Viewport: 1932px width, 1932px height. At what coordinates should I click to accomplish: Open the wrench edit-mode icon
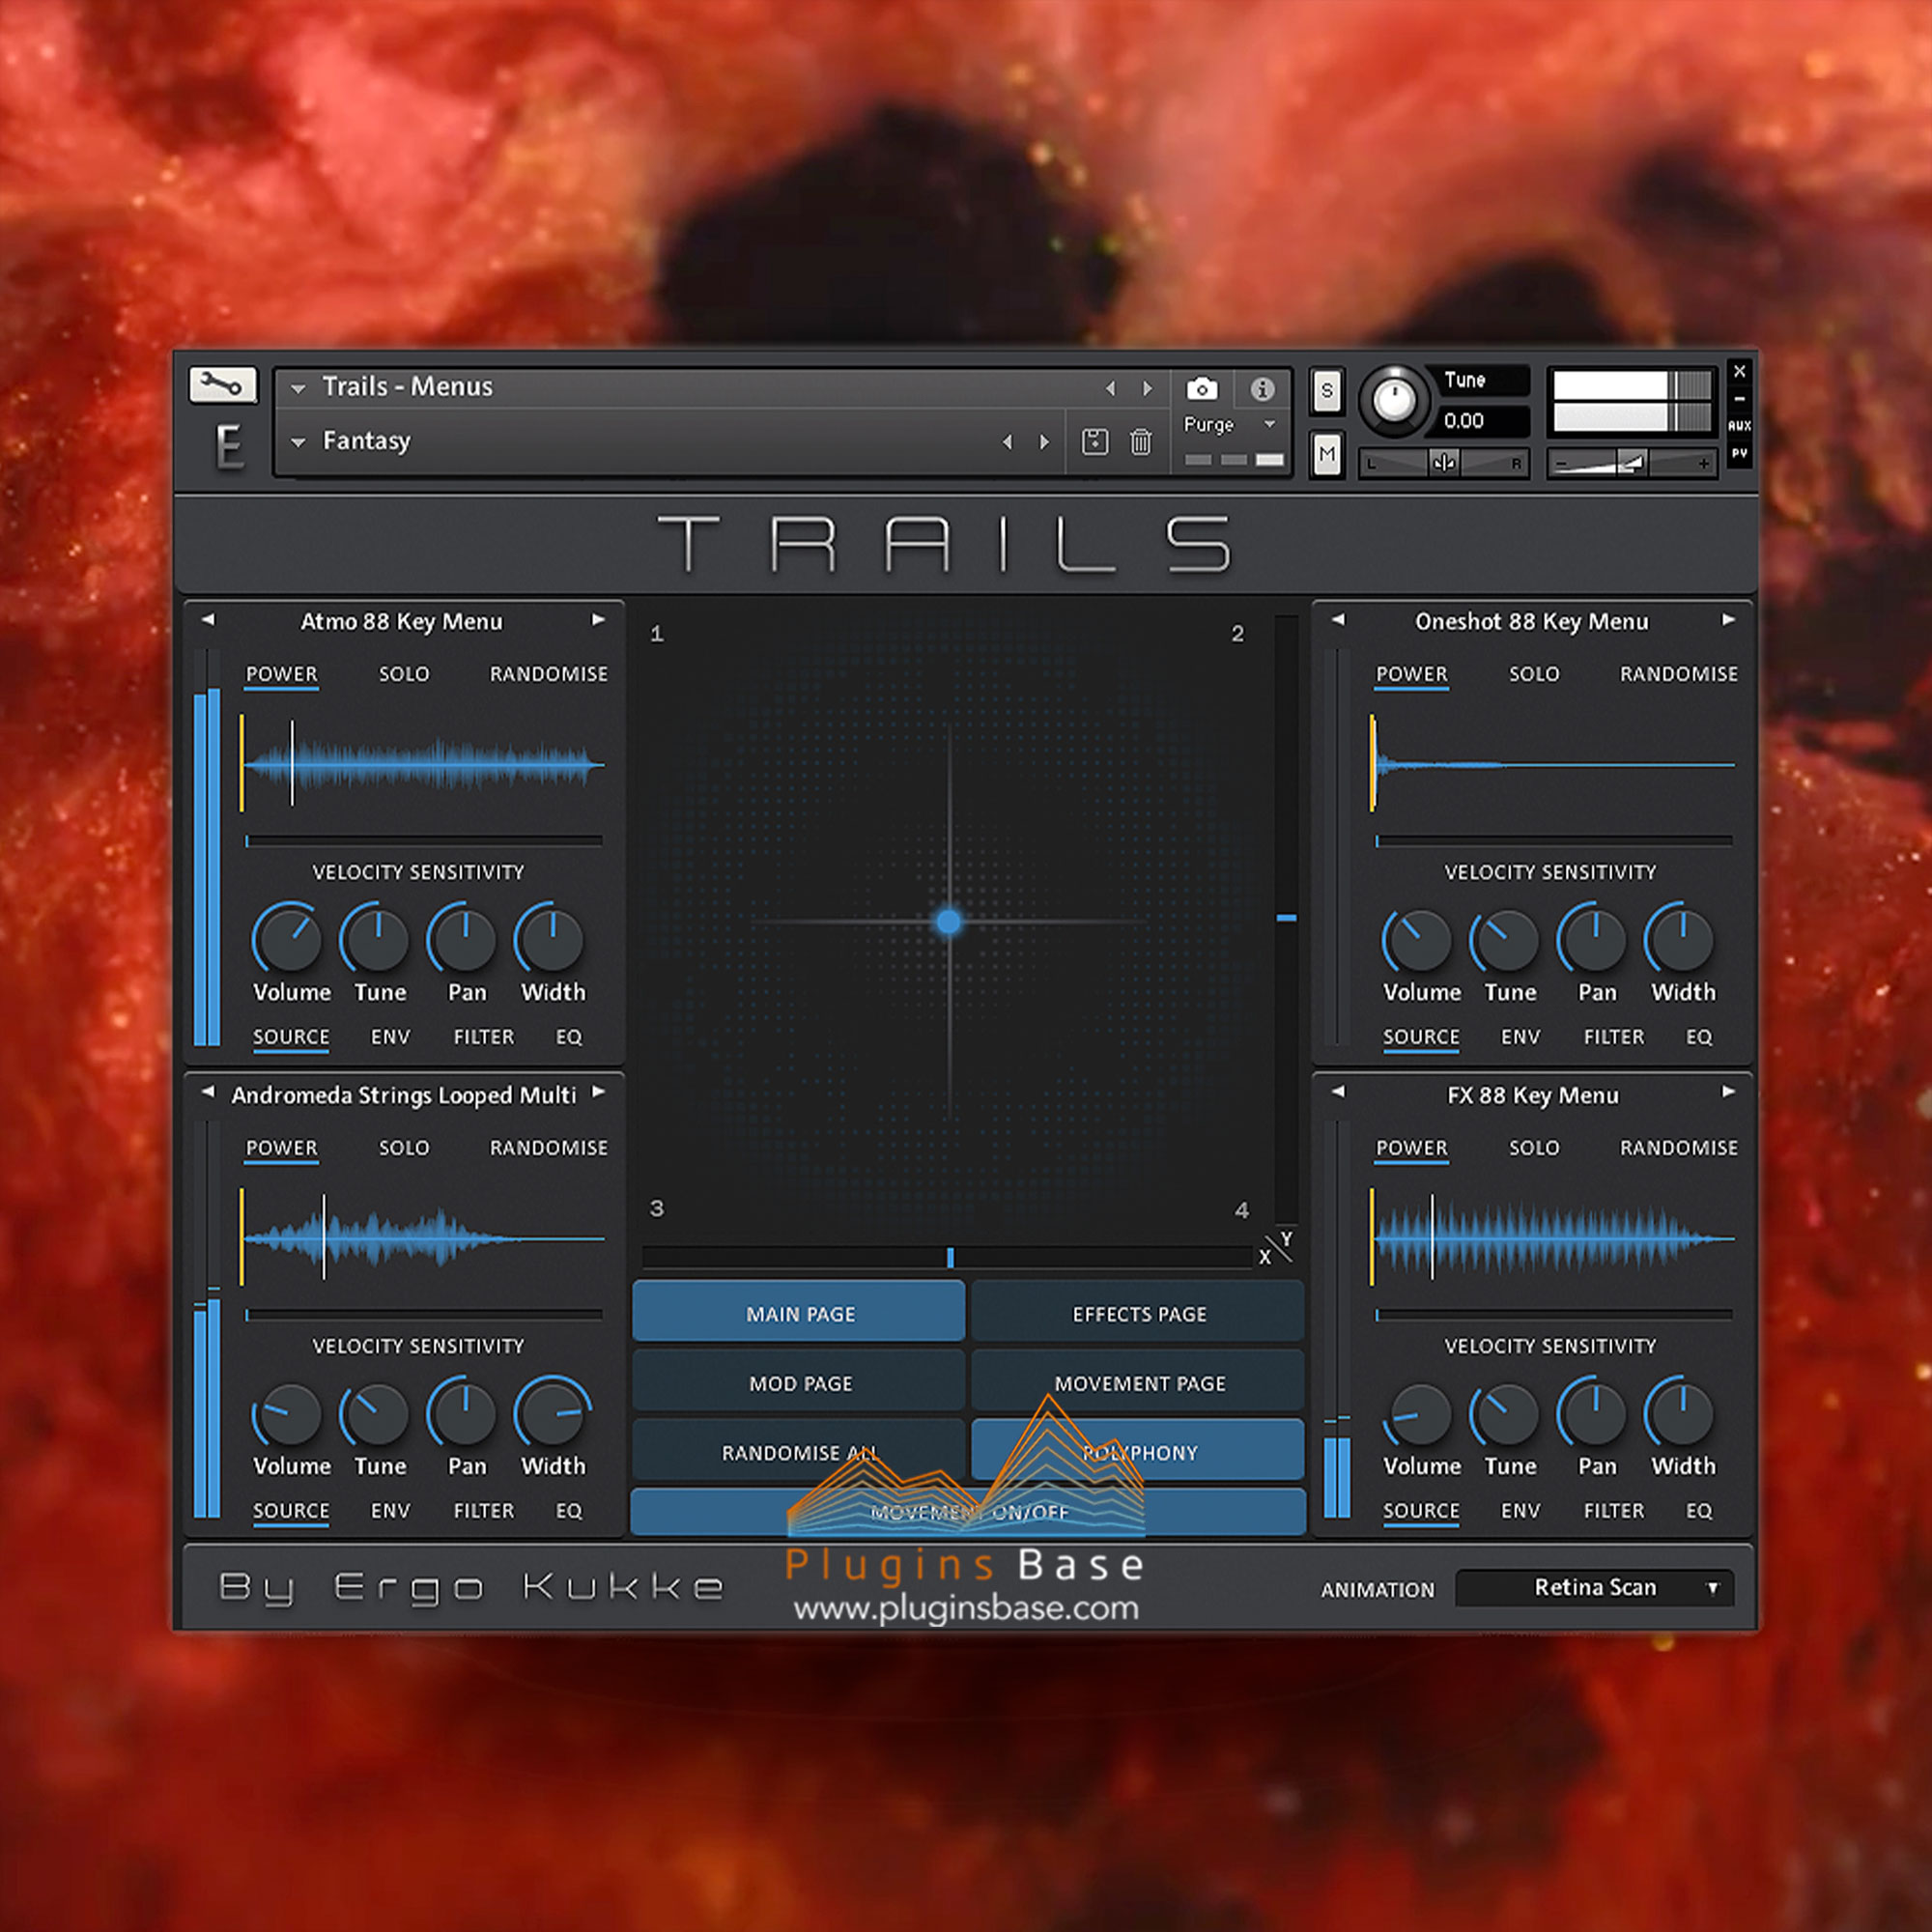point(222,385)
